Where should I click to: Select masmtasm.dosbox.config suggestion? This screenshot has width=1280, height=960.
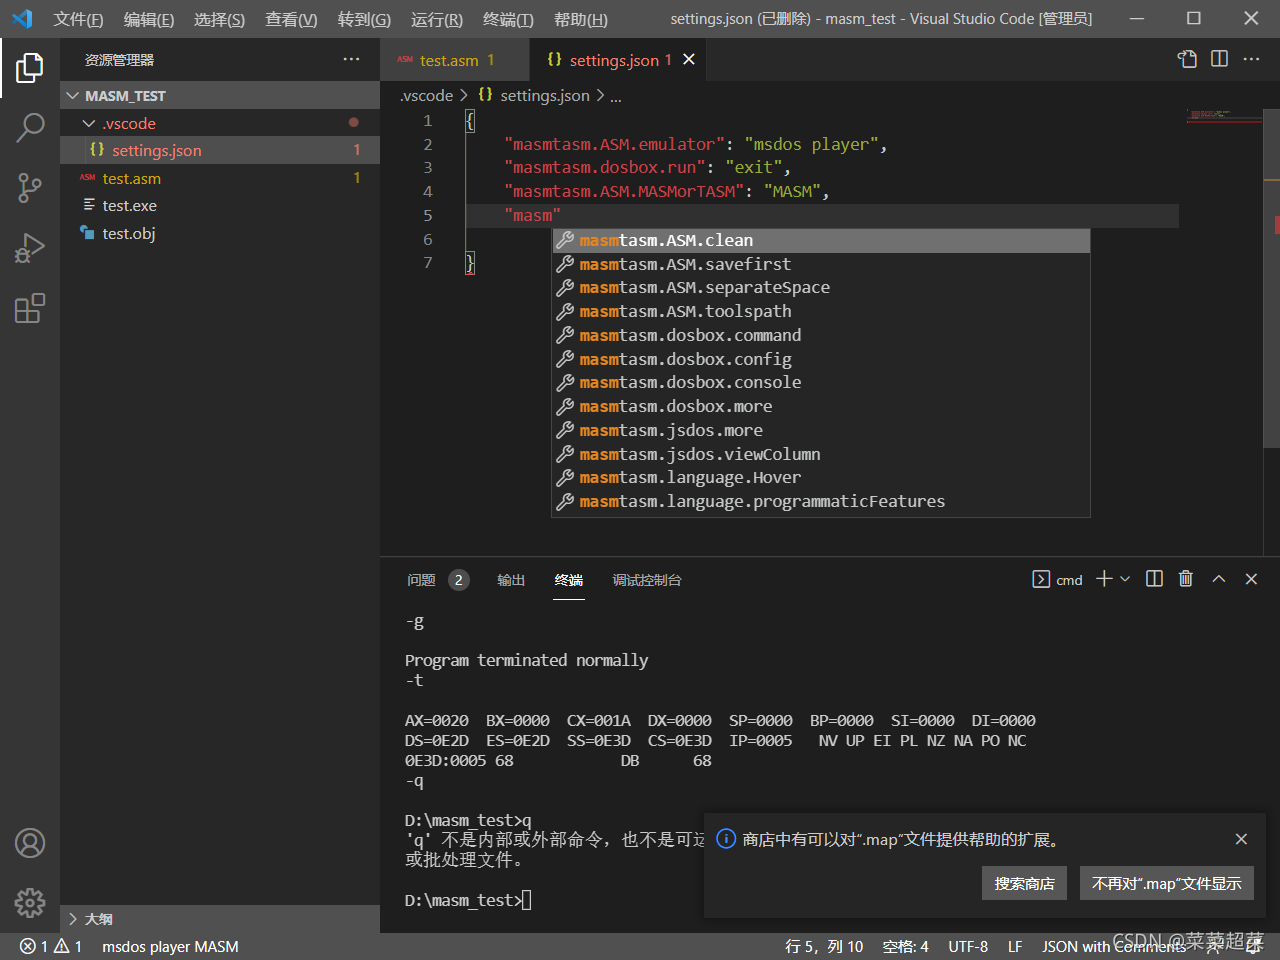(x=821, y=359)
